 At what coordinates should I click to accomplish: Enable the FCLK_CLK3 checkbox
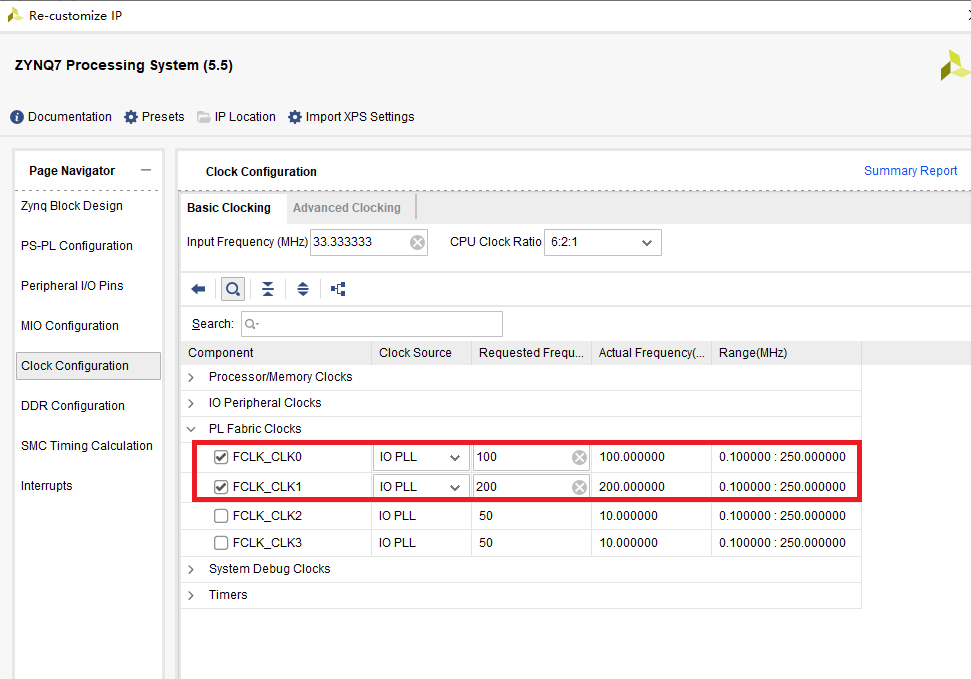(x=220, y=543)
